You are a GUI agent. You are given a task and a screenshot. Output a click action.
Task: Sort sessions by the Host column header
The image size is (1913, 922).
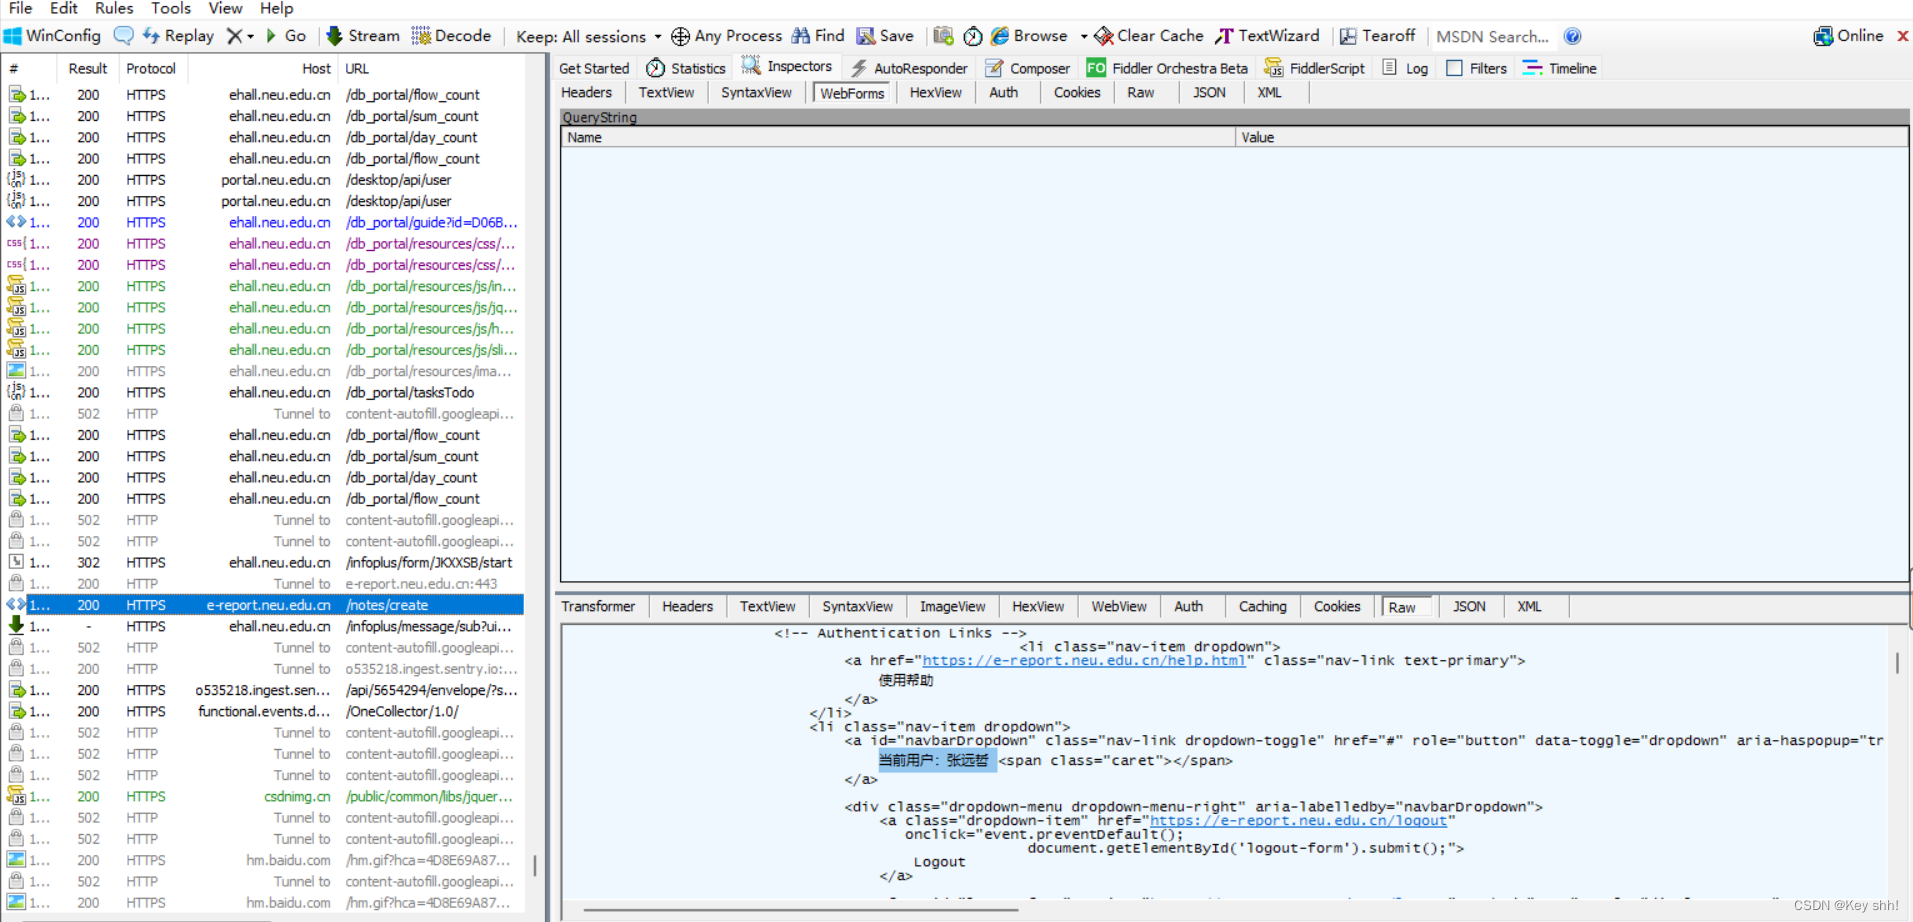[263, 68]
